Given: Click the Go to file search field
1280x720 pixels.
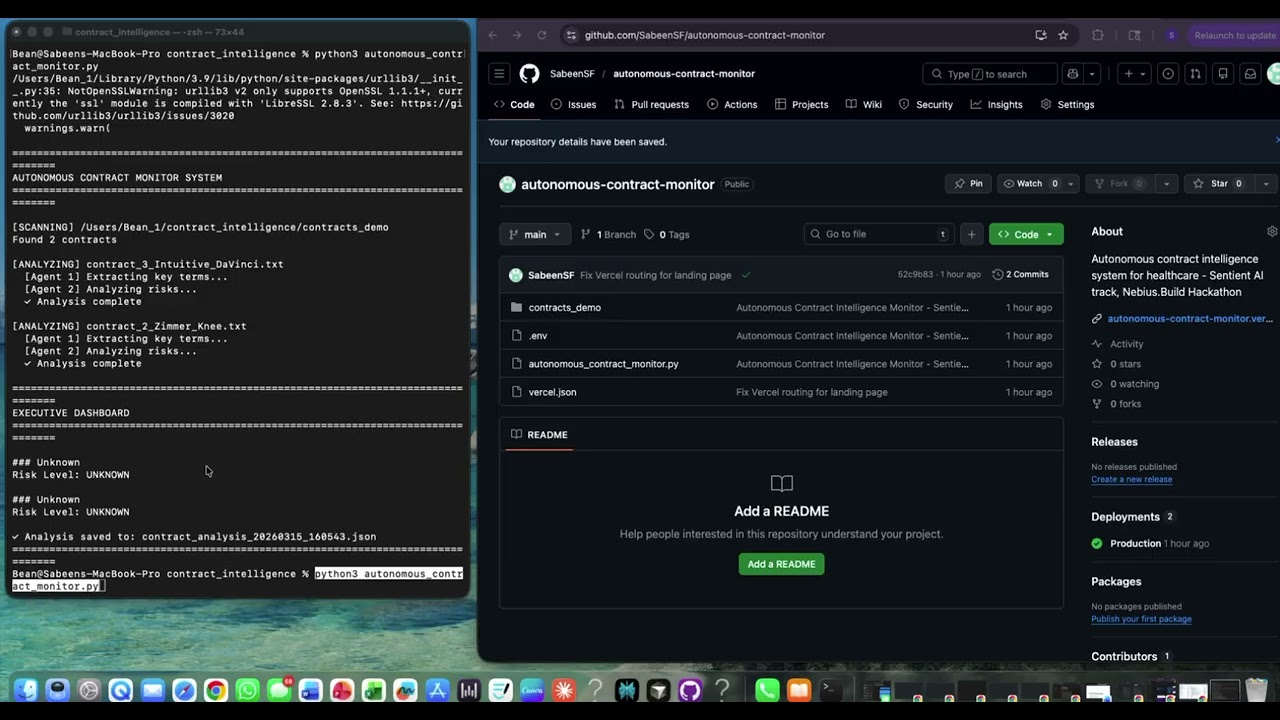Looking at the screenshot, I should tap(879, 234).
